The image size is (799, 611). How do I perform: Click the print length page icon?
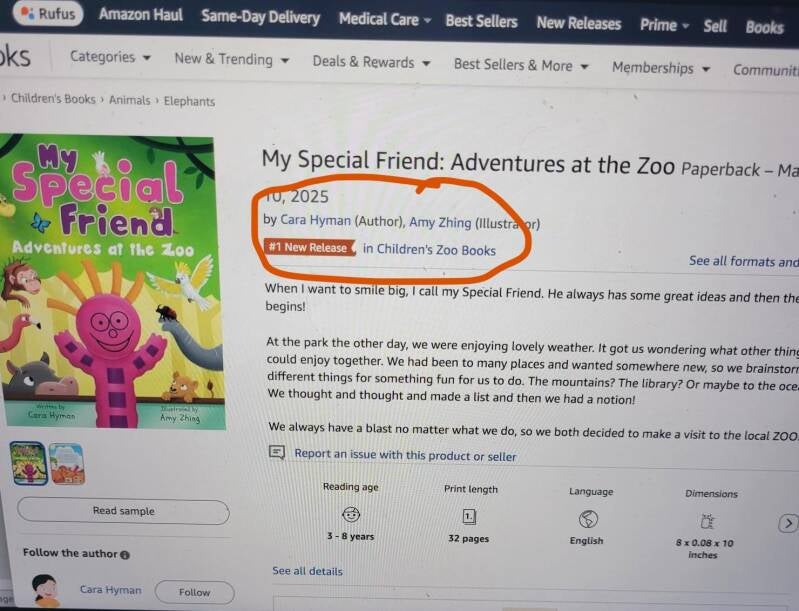coord(469,516)
